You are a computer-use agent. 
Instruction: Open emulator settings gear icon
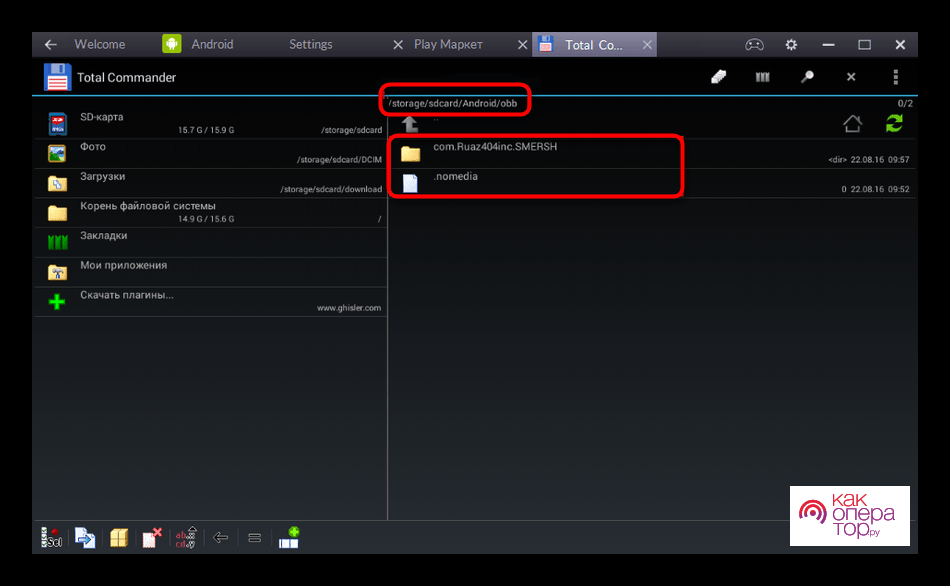(x=791, y=44)
